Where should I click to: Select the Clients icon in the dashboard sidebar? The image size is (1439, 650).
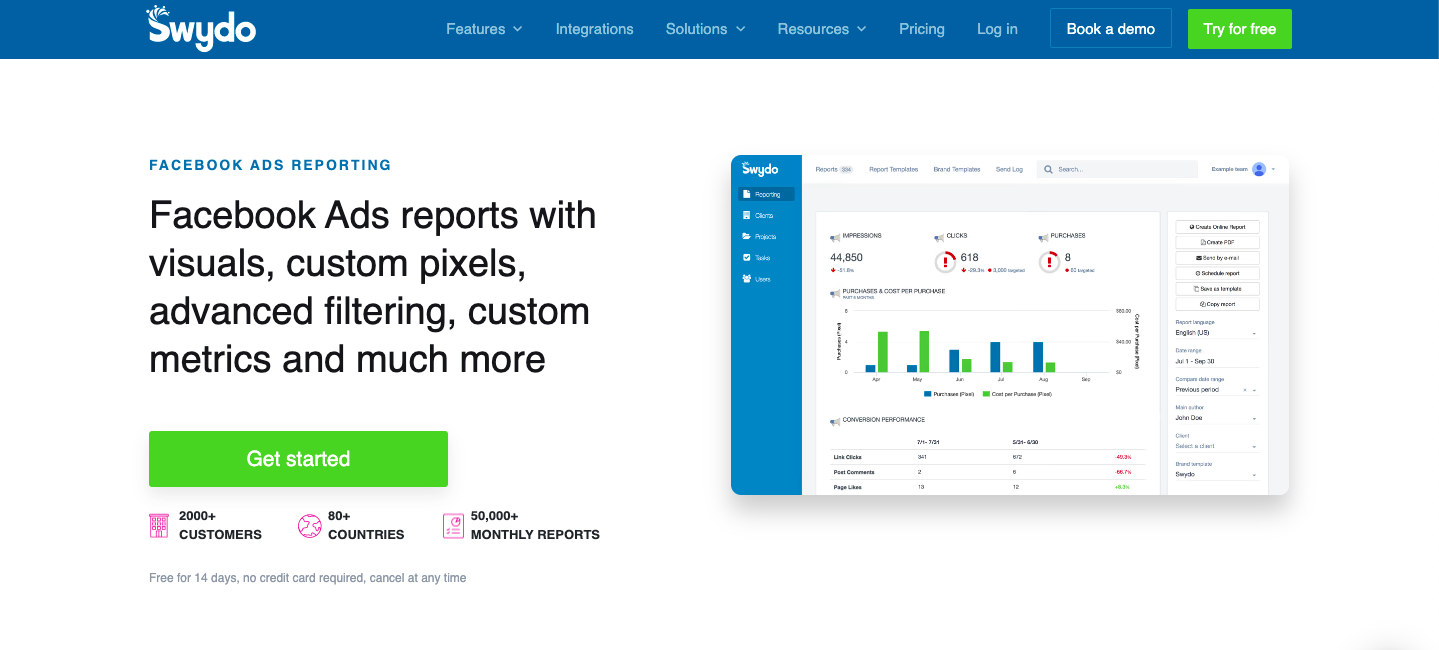click(x=746, y=215)
